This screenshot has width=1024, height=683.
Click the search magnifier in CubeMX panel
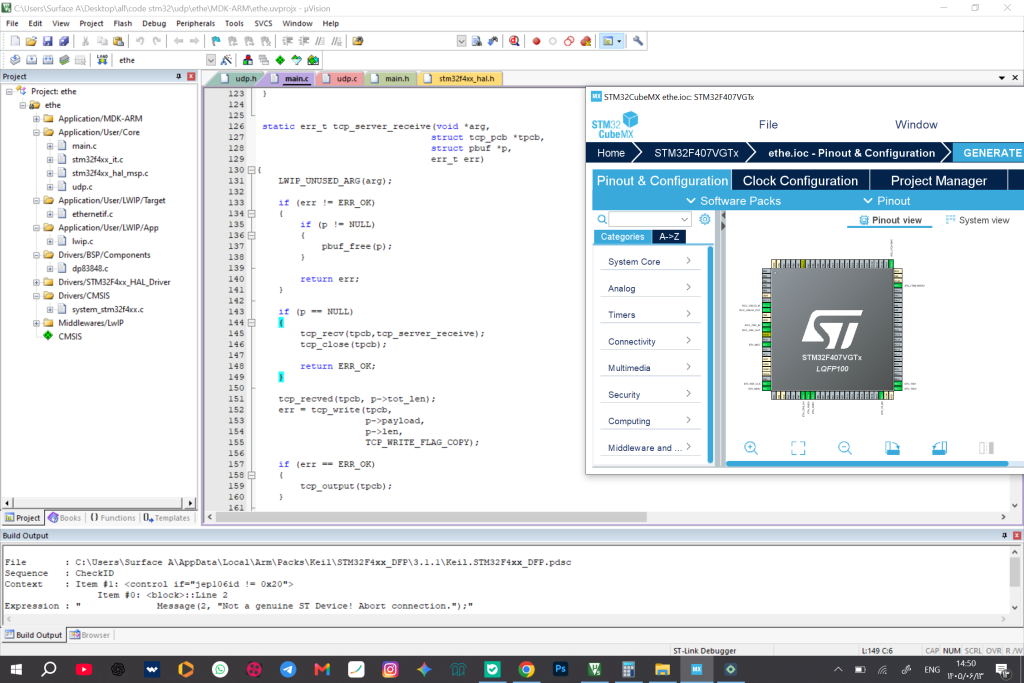(x=601, y=219)
